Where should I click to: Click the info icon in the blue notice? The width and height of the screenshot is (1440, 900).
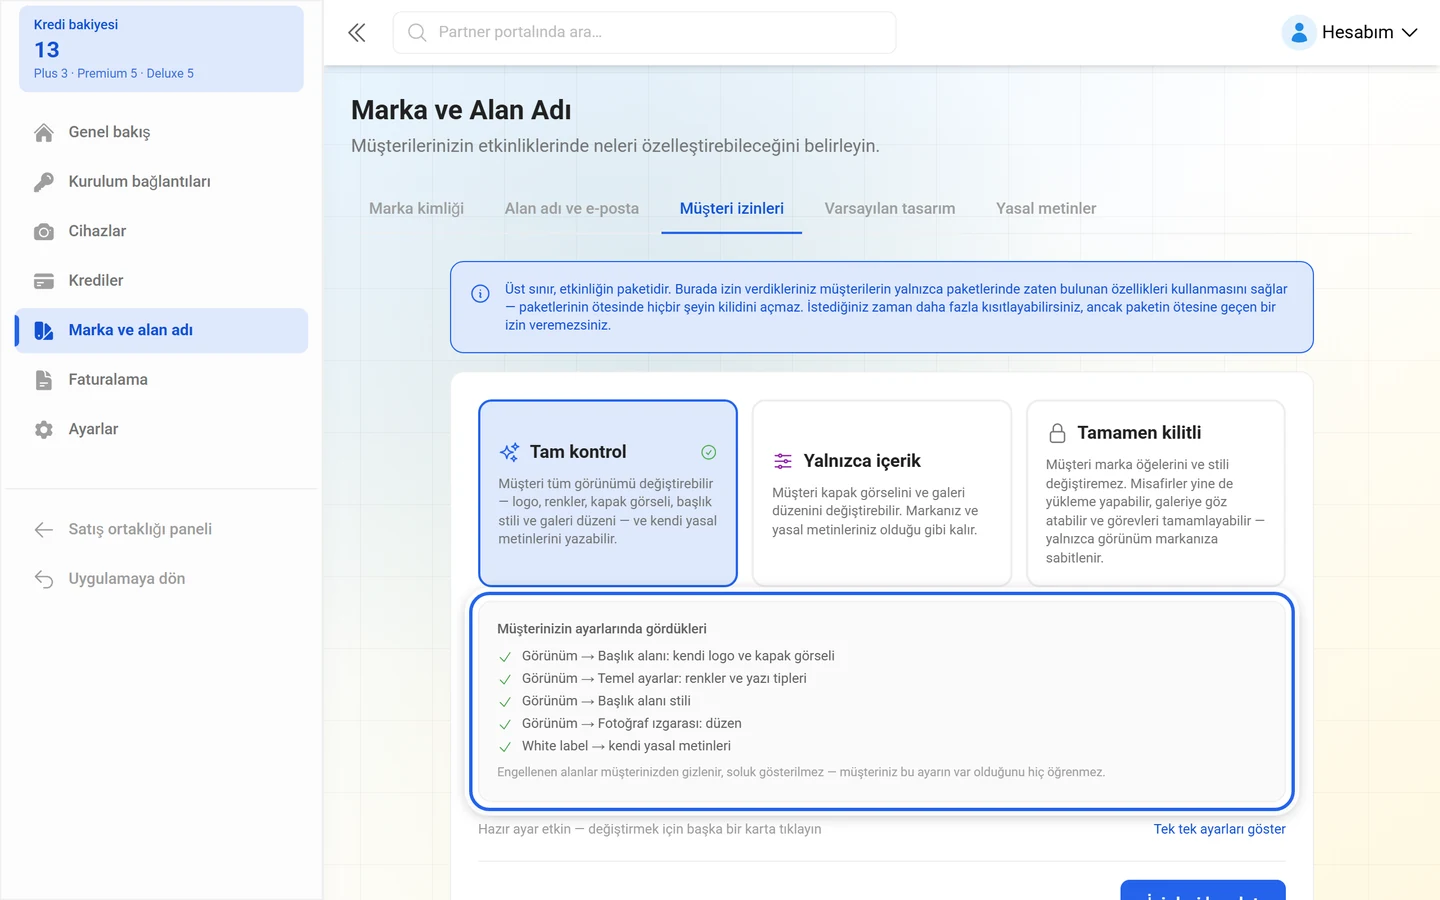(480, 293)
